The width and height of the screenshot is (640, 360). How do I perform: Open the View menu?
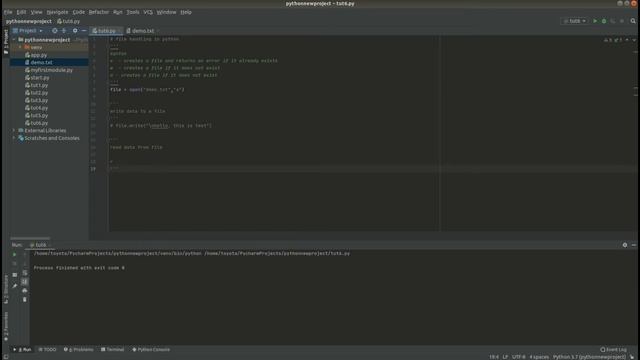(36, 12)
